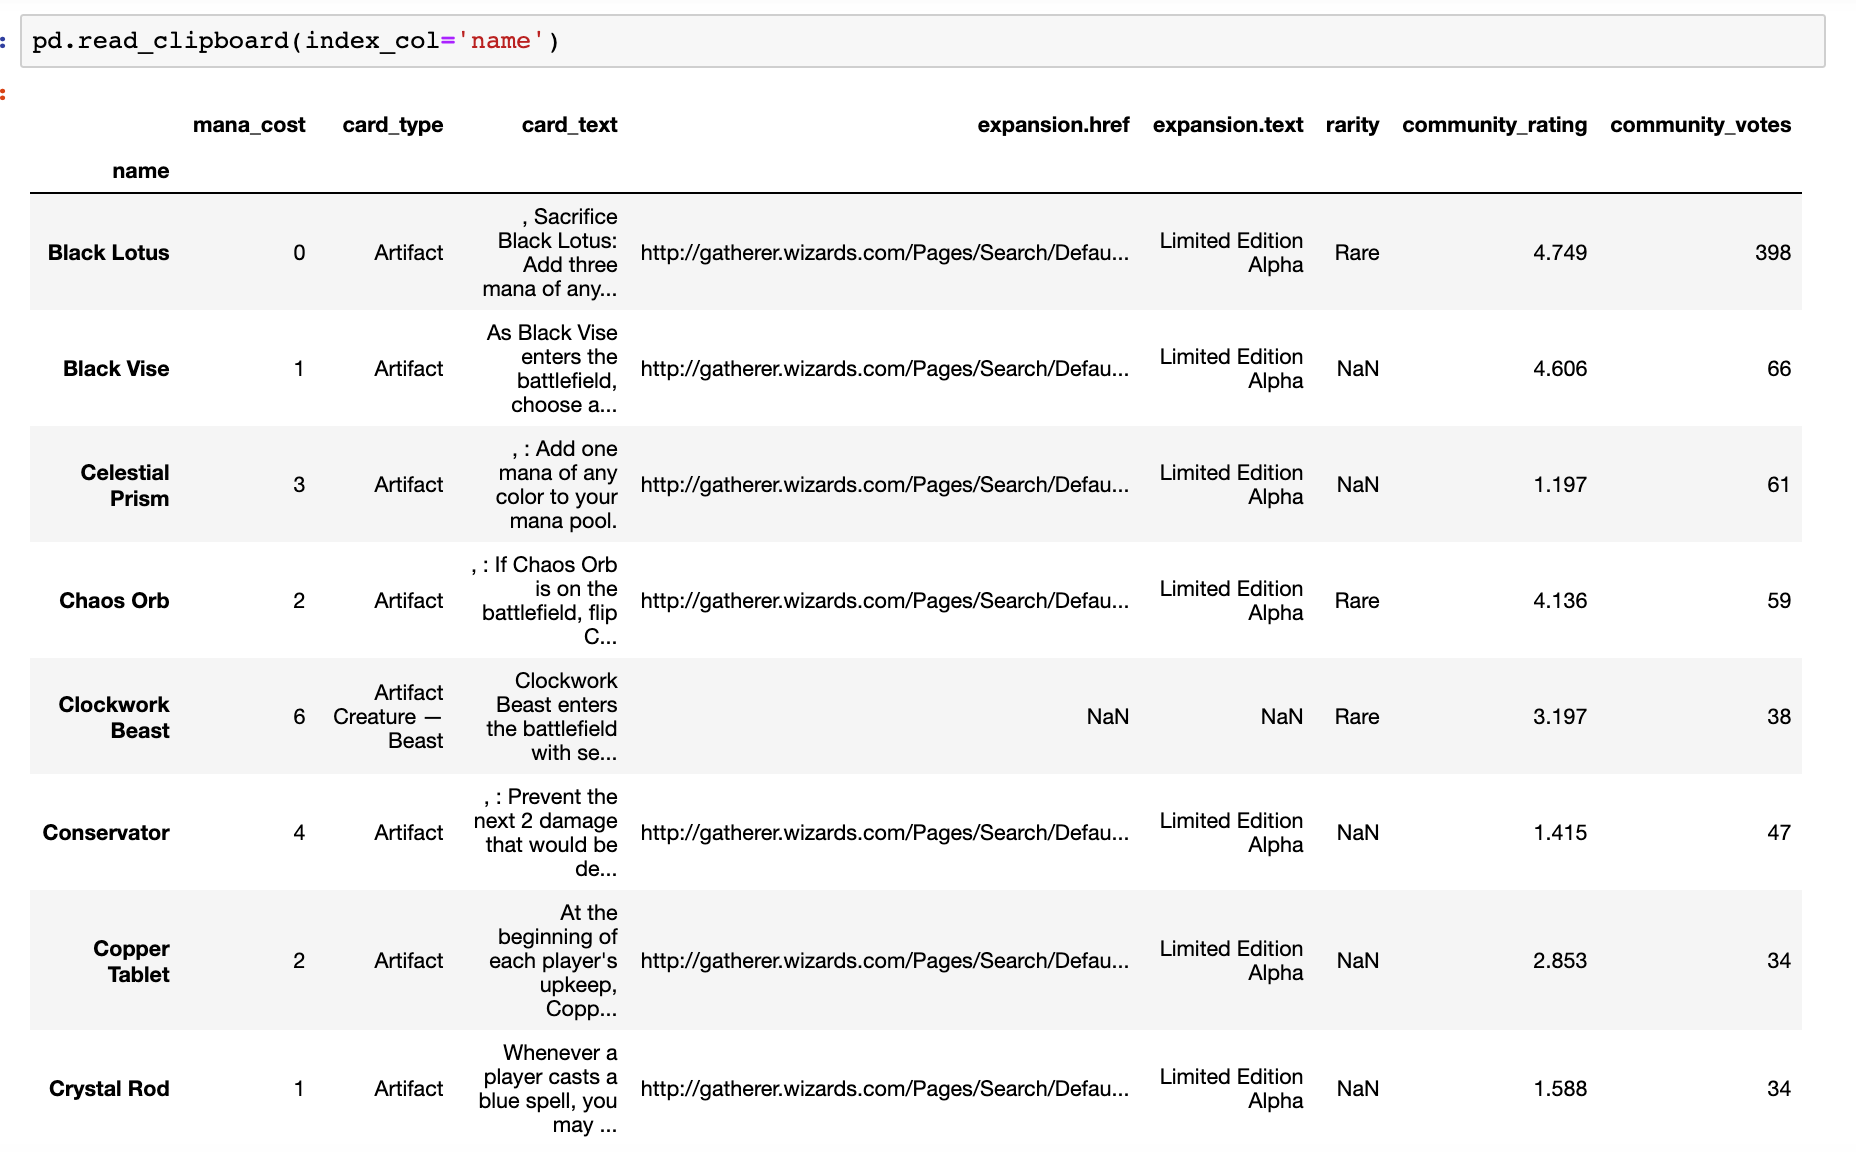Click Black Vise rating 4.606

tap(1560, 369)
